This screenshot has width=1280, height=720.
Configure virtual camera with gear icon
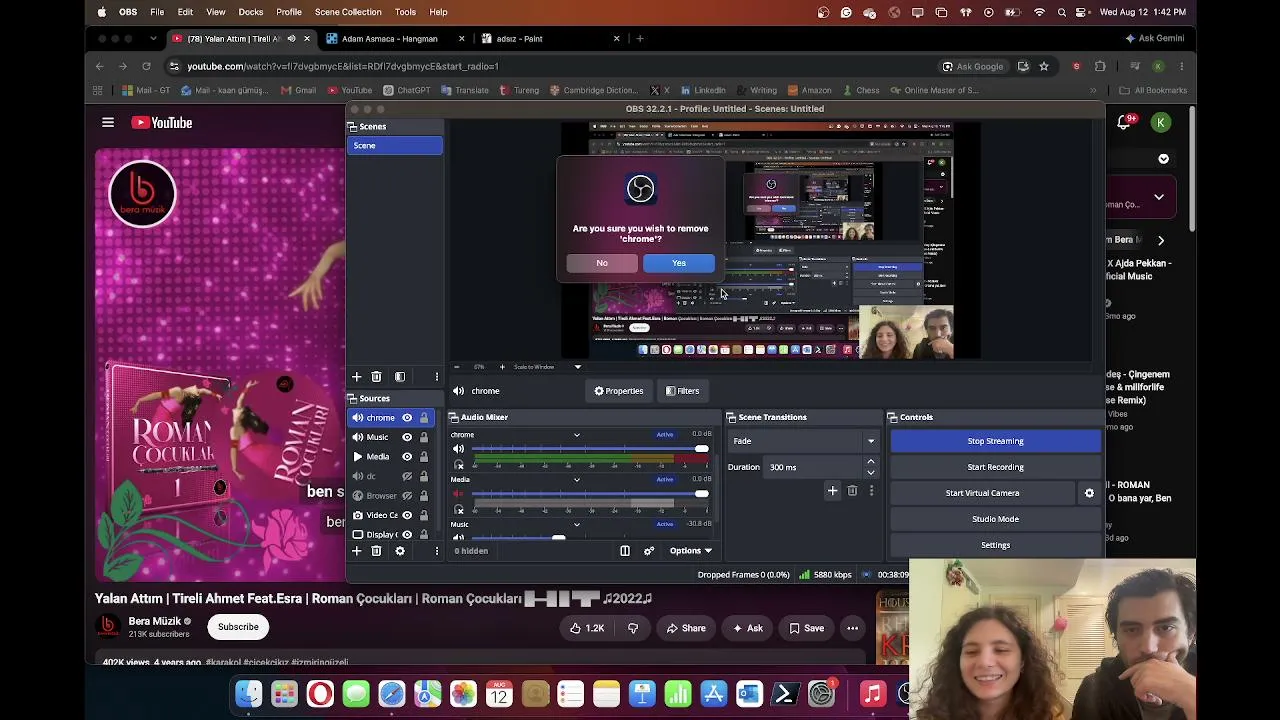point(1089,493)
